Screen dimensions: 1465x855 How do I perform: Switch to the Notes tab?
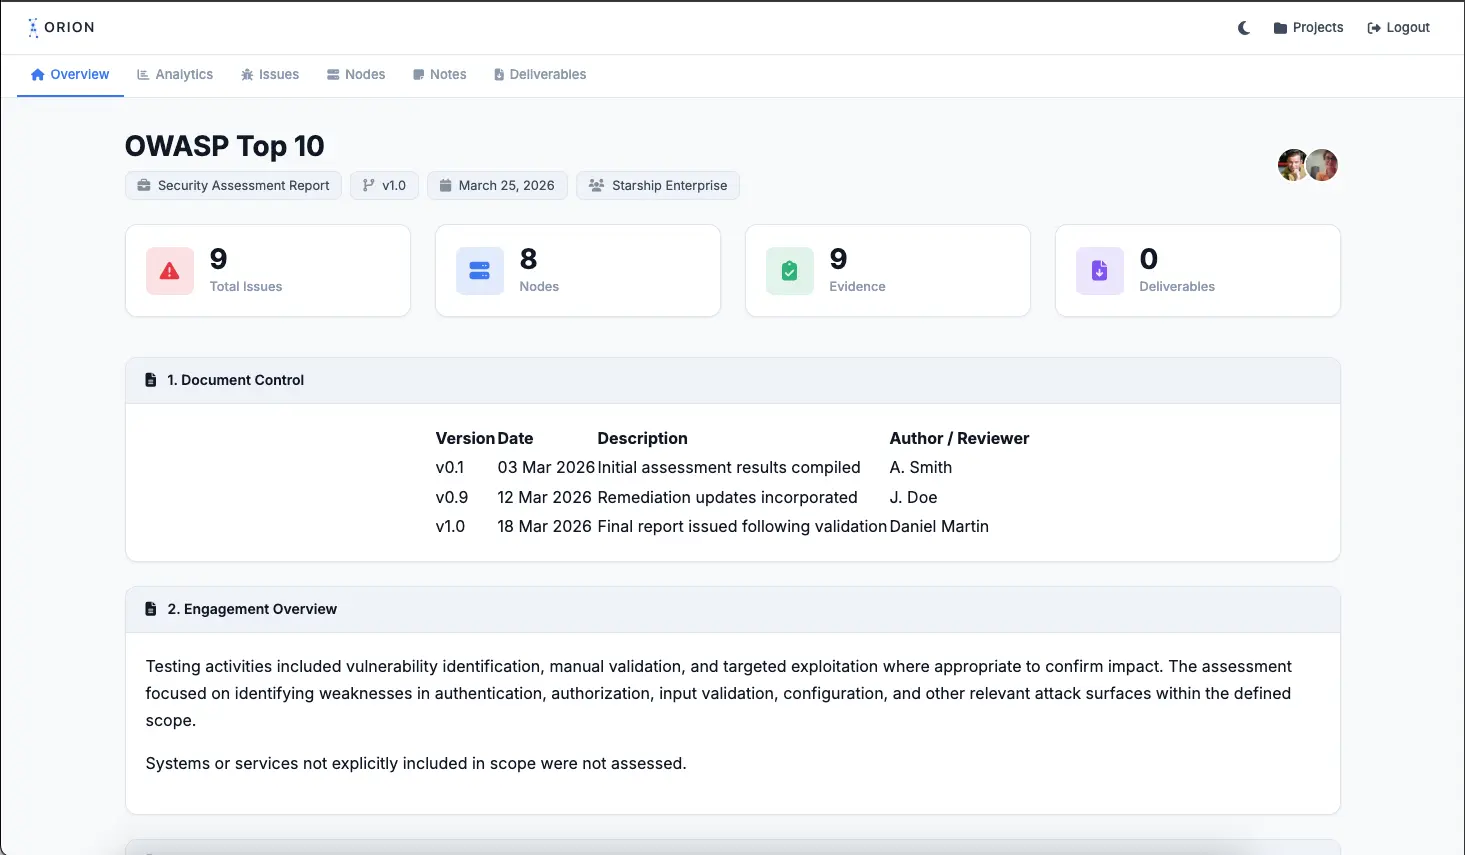click(x=439, y=74)
